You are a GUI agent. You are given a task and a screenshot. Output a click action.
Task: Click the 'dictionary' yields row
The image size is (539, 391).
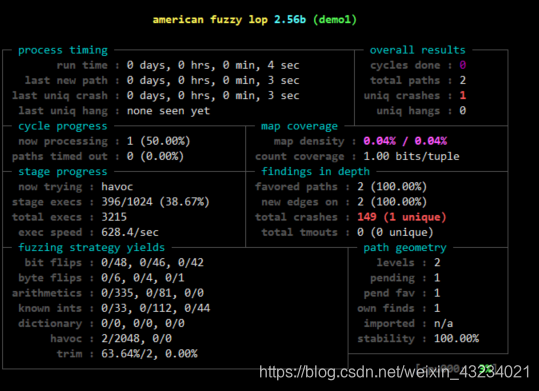[101, 323]
